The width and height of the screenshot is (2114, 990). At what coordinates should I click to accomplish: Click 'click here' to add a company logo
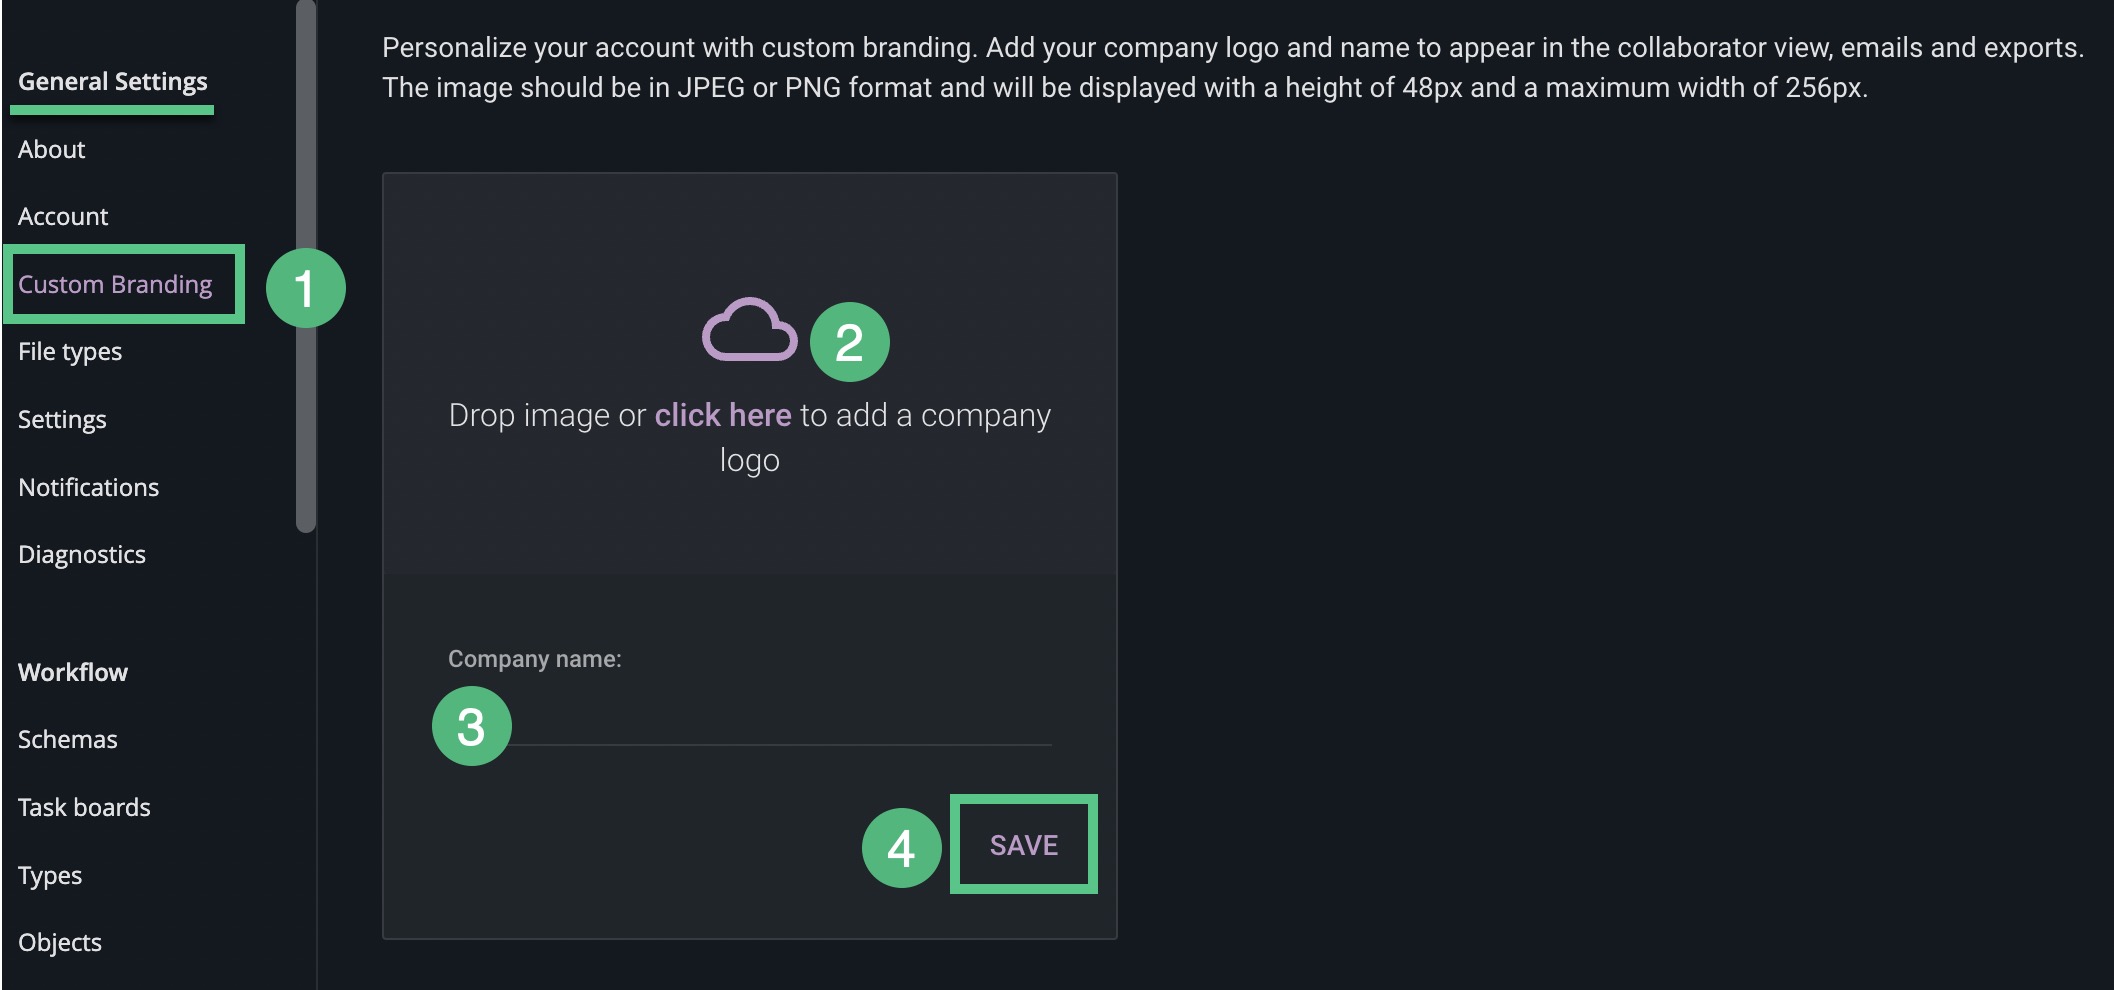(723, 415)
